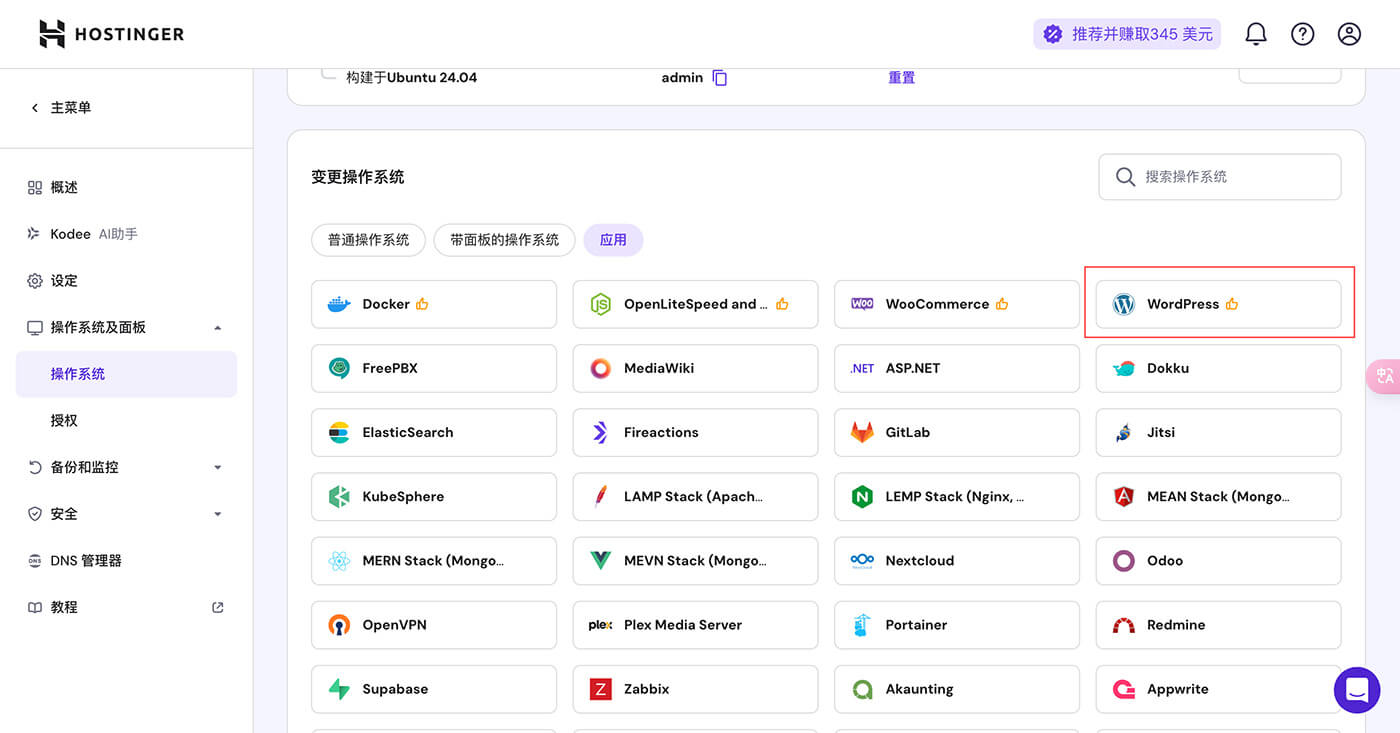
Task: Collapse the 操作系统及面板 menu section
Action: coord(217,328)
